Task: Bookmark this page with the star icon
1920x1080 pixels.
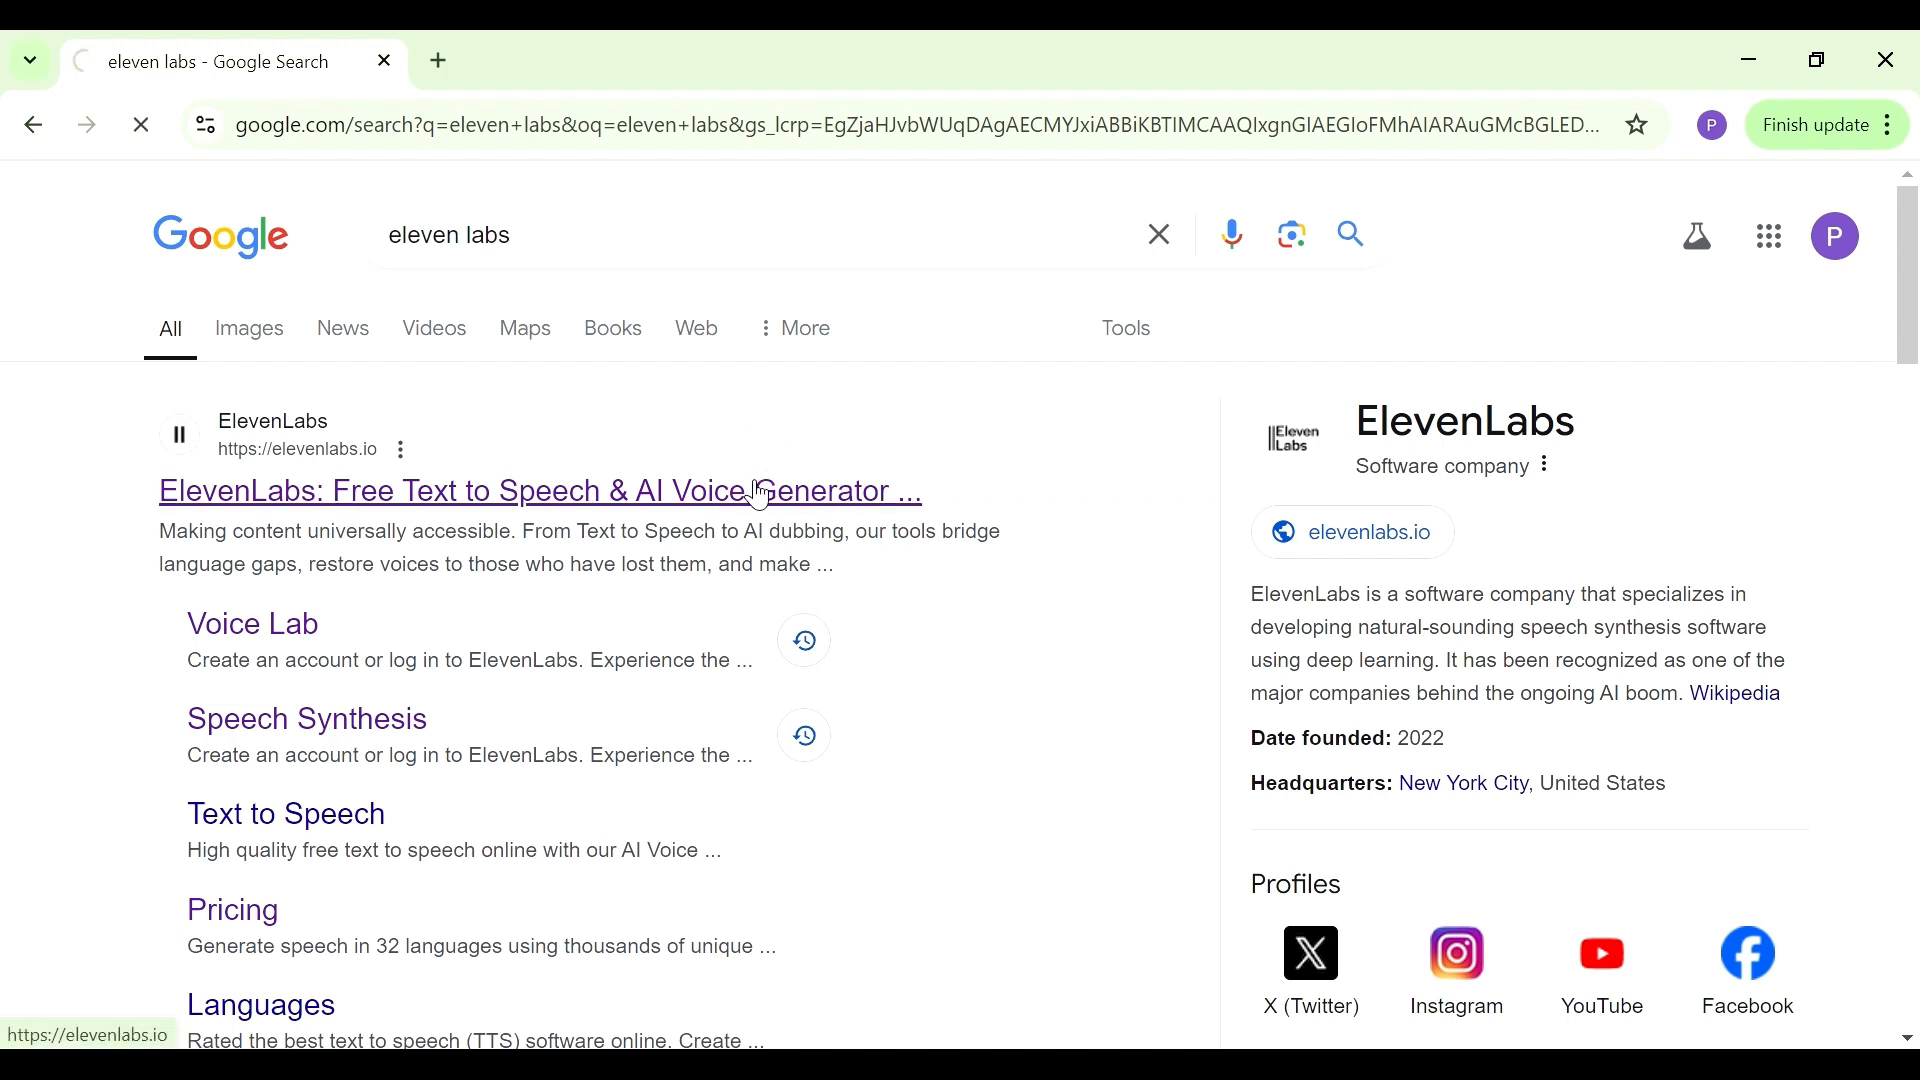Action: tap(1638, 125)
